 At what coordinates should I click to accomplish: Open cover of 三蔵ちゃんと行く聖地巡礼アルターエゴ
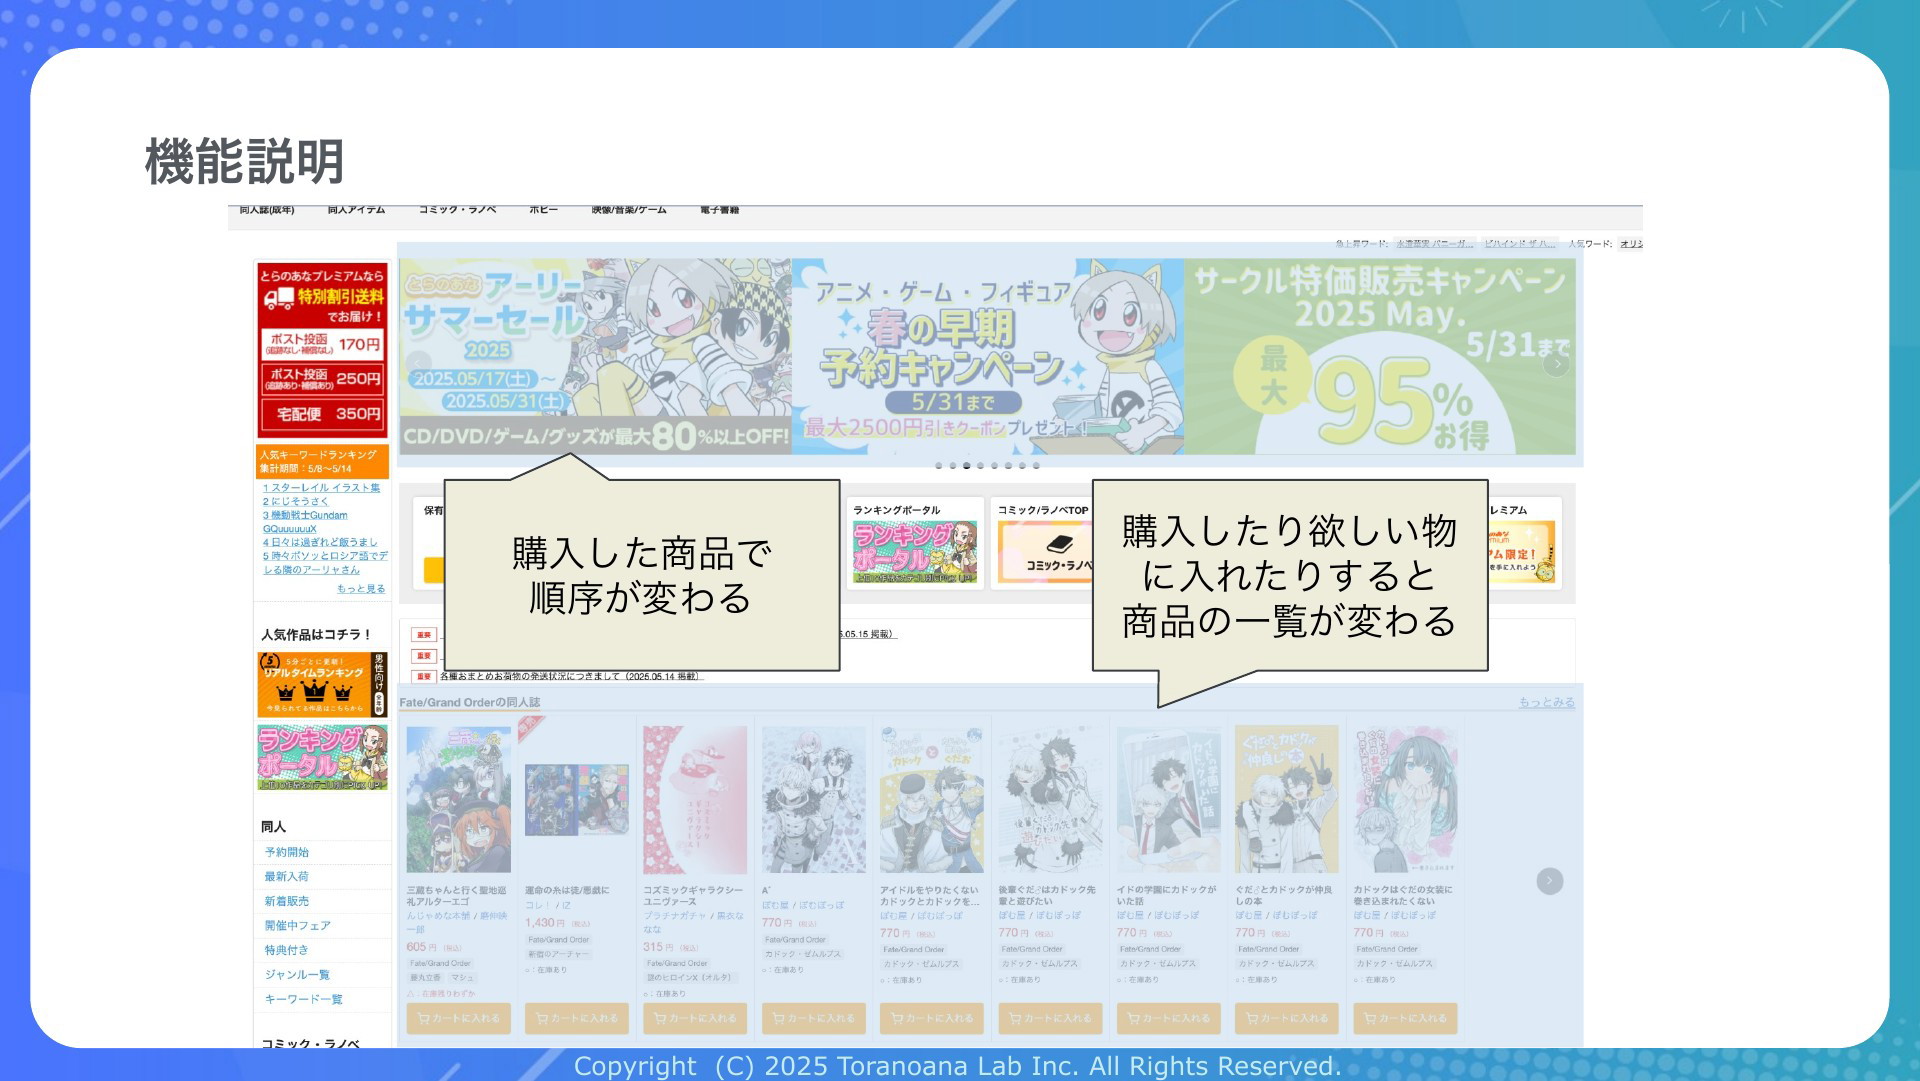point(459,800)
